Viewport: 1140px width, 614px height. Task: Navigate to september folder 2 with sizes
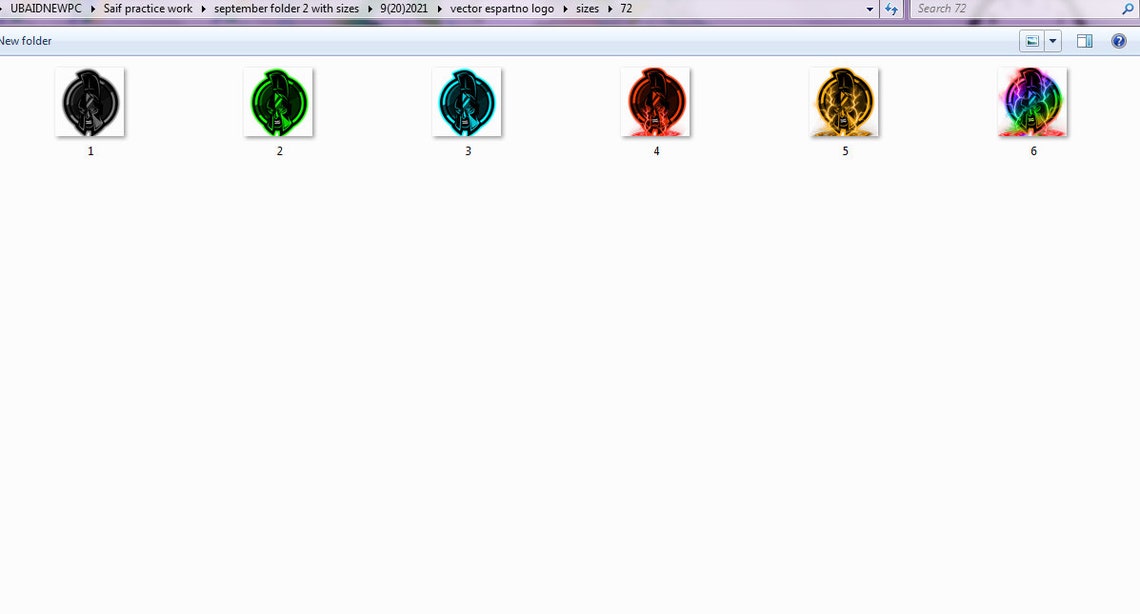point(286,8)
